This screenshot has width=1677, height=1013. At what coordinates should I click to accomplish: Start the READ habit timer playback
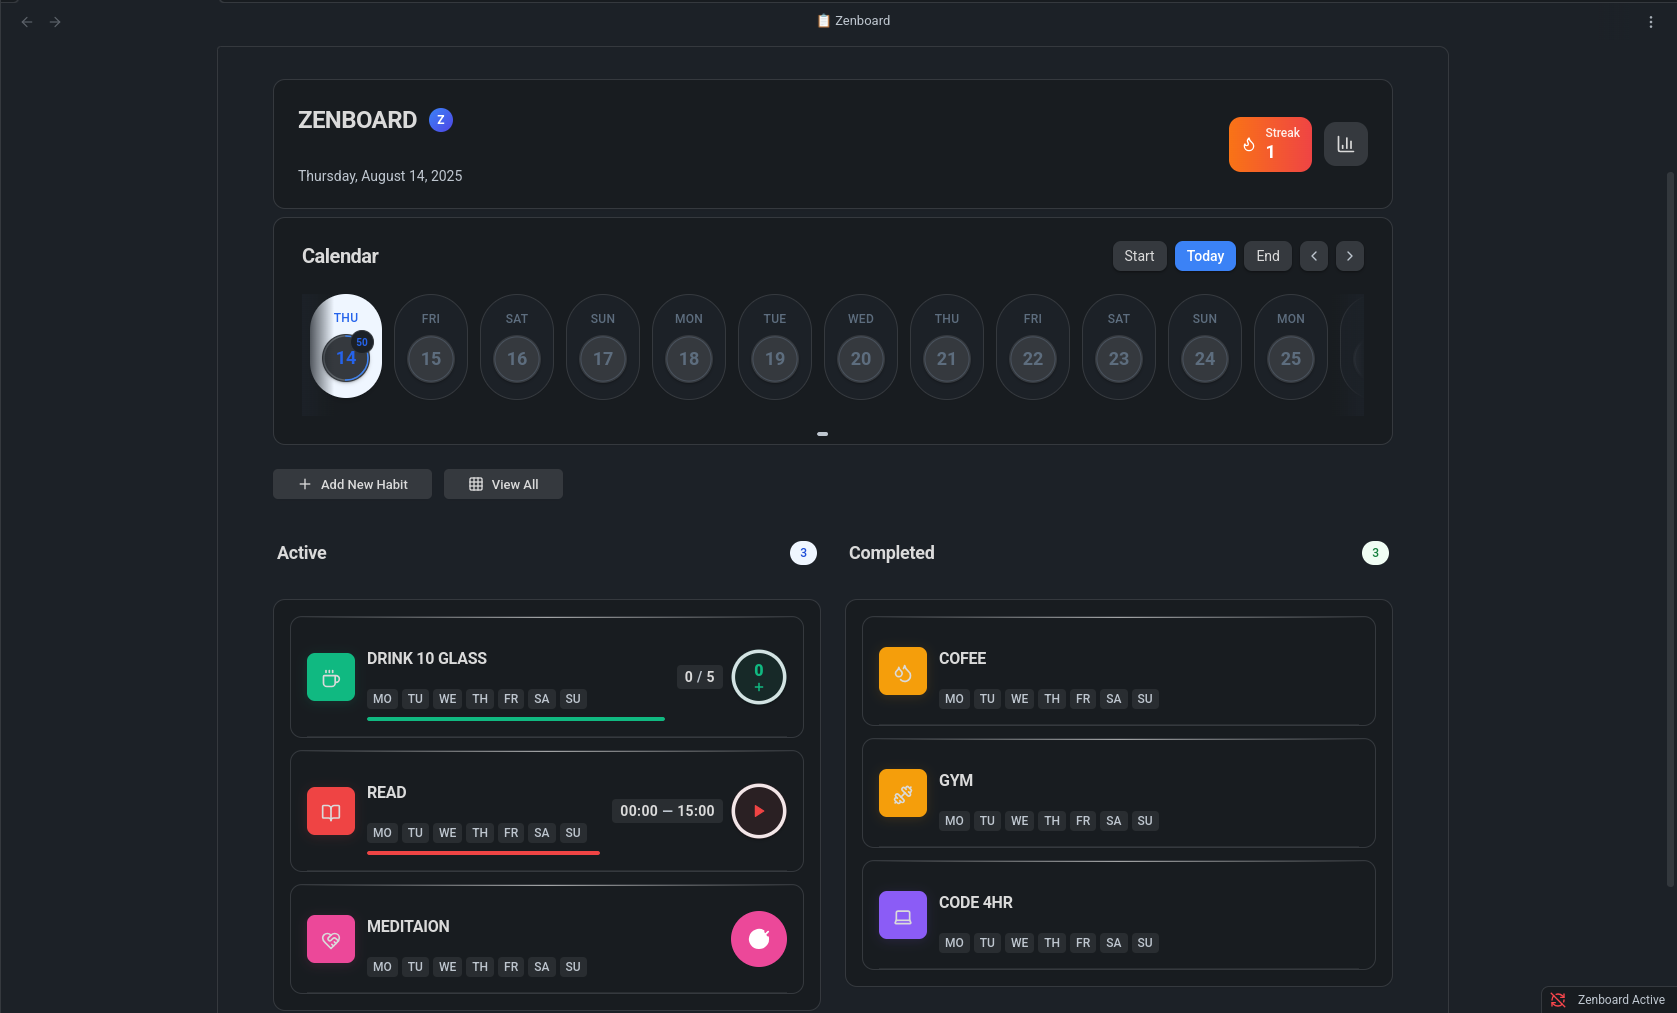pyautogui.click(x=758, y=811)
